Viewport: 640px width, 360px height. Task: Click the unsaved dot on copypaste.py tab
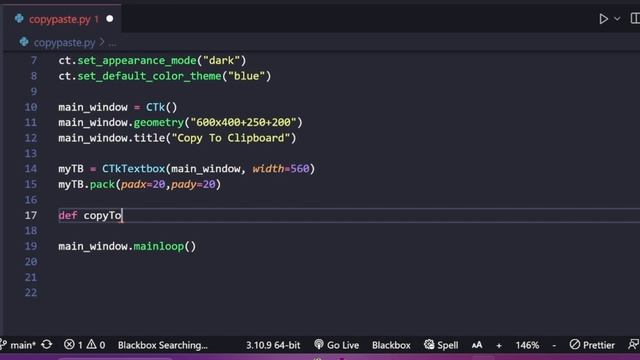(109, 19)
